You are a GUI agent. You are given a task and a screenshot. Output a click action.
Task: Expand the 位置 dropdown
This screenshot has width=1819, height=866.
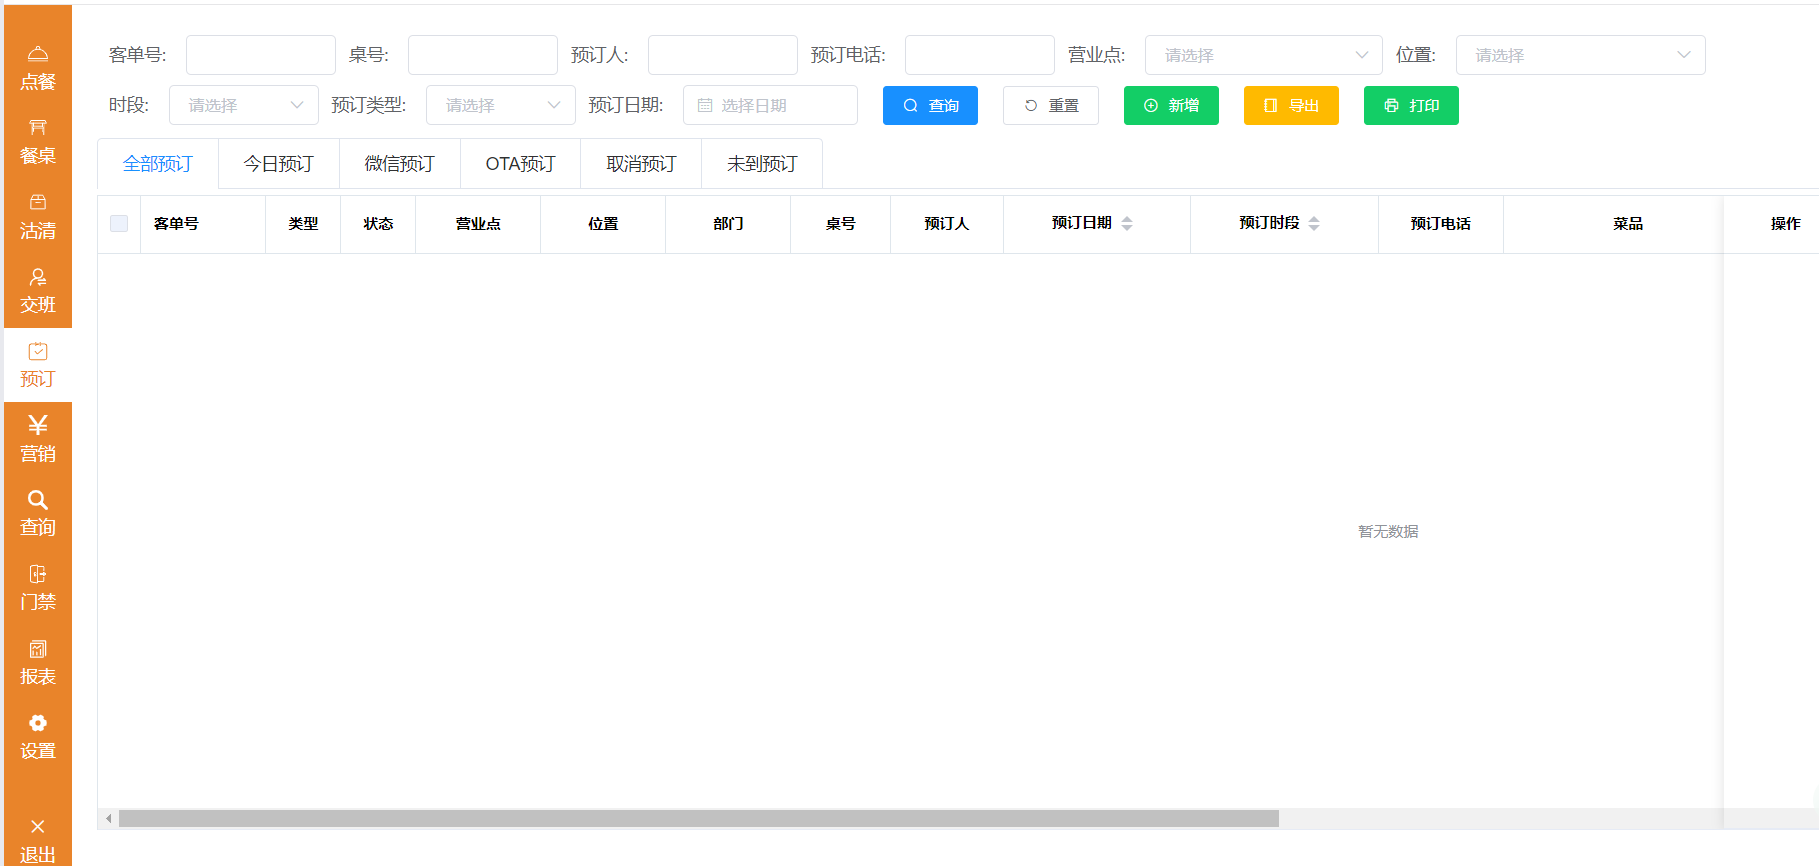pyautogui.click(x=1580, y=55)
